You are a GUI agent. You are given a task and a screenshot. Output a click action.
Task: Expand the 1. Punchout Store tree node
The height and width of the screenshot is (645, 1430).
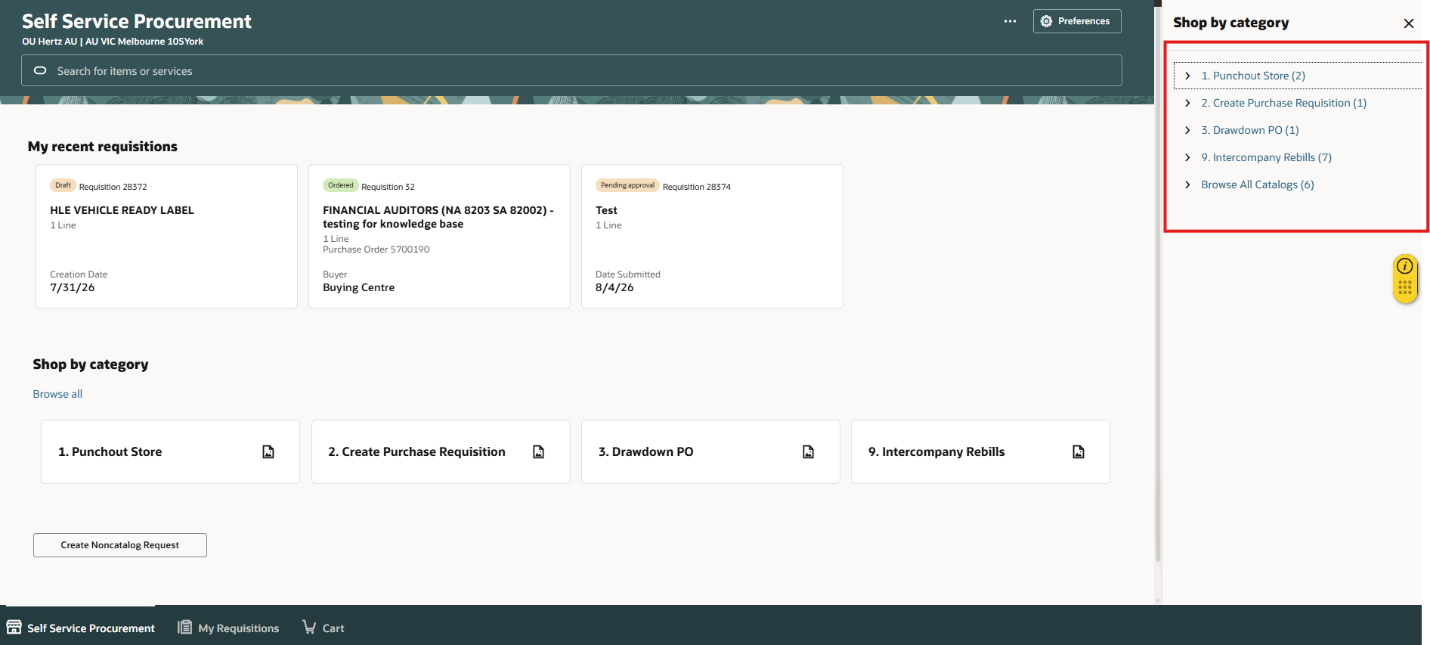(x=1187, y=76)
